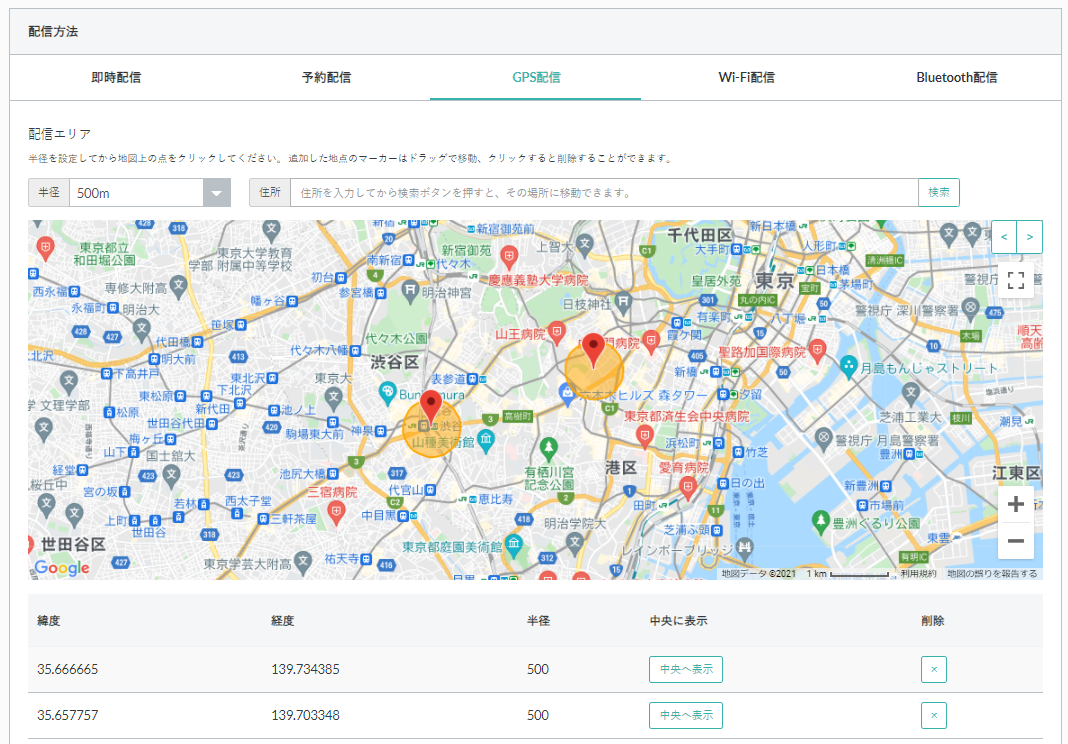Viewport: 1068px width, 744px height.
Task: Click the 慶應義塾大学病院 hospital pin
Action: pos(509,258)
